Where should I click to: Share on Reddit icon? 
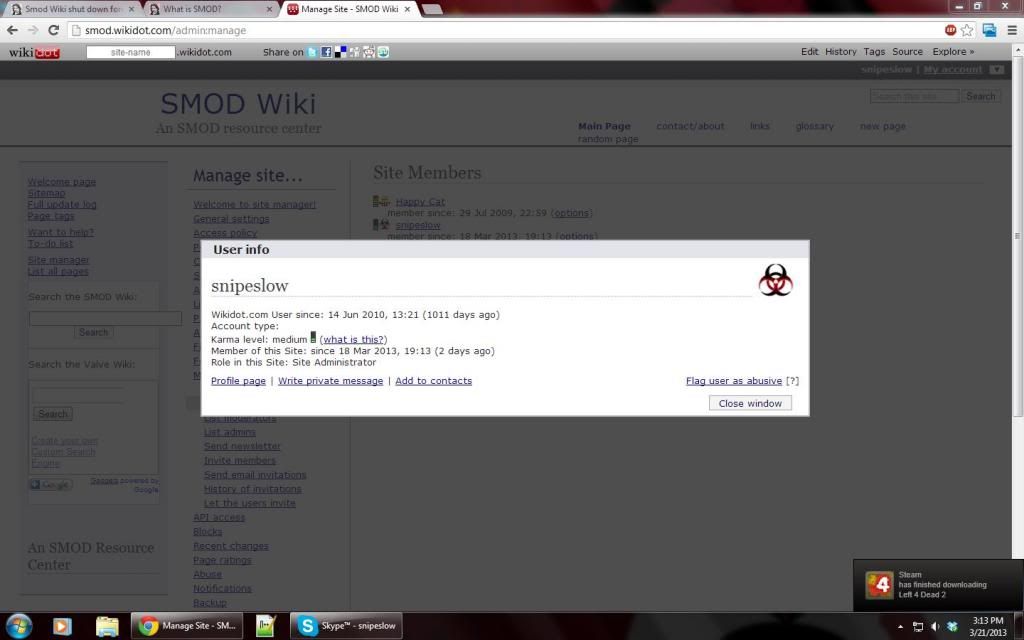click(369, 52)
